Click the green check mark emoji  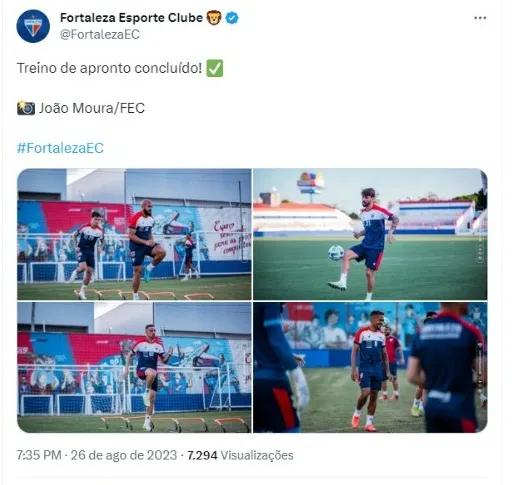pyautogui.click(x=215, y=68)
